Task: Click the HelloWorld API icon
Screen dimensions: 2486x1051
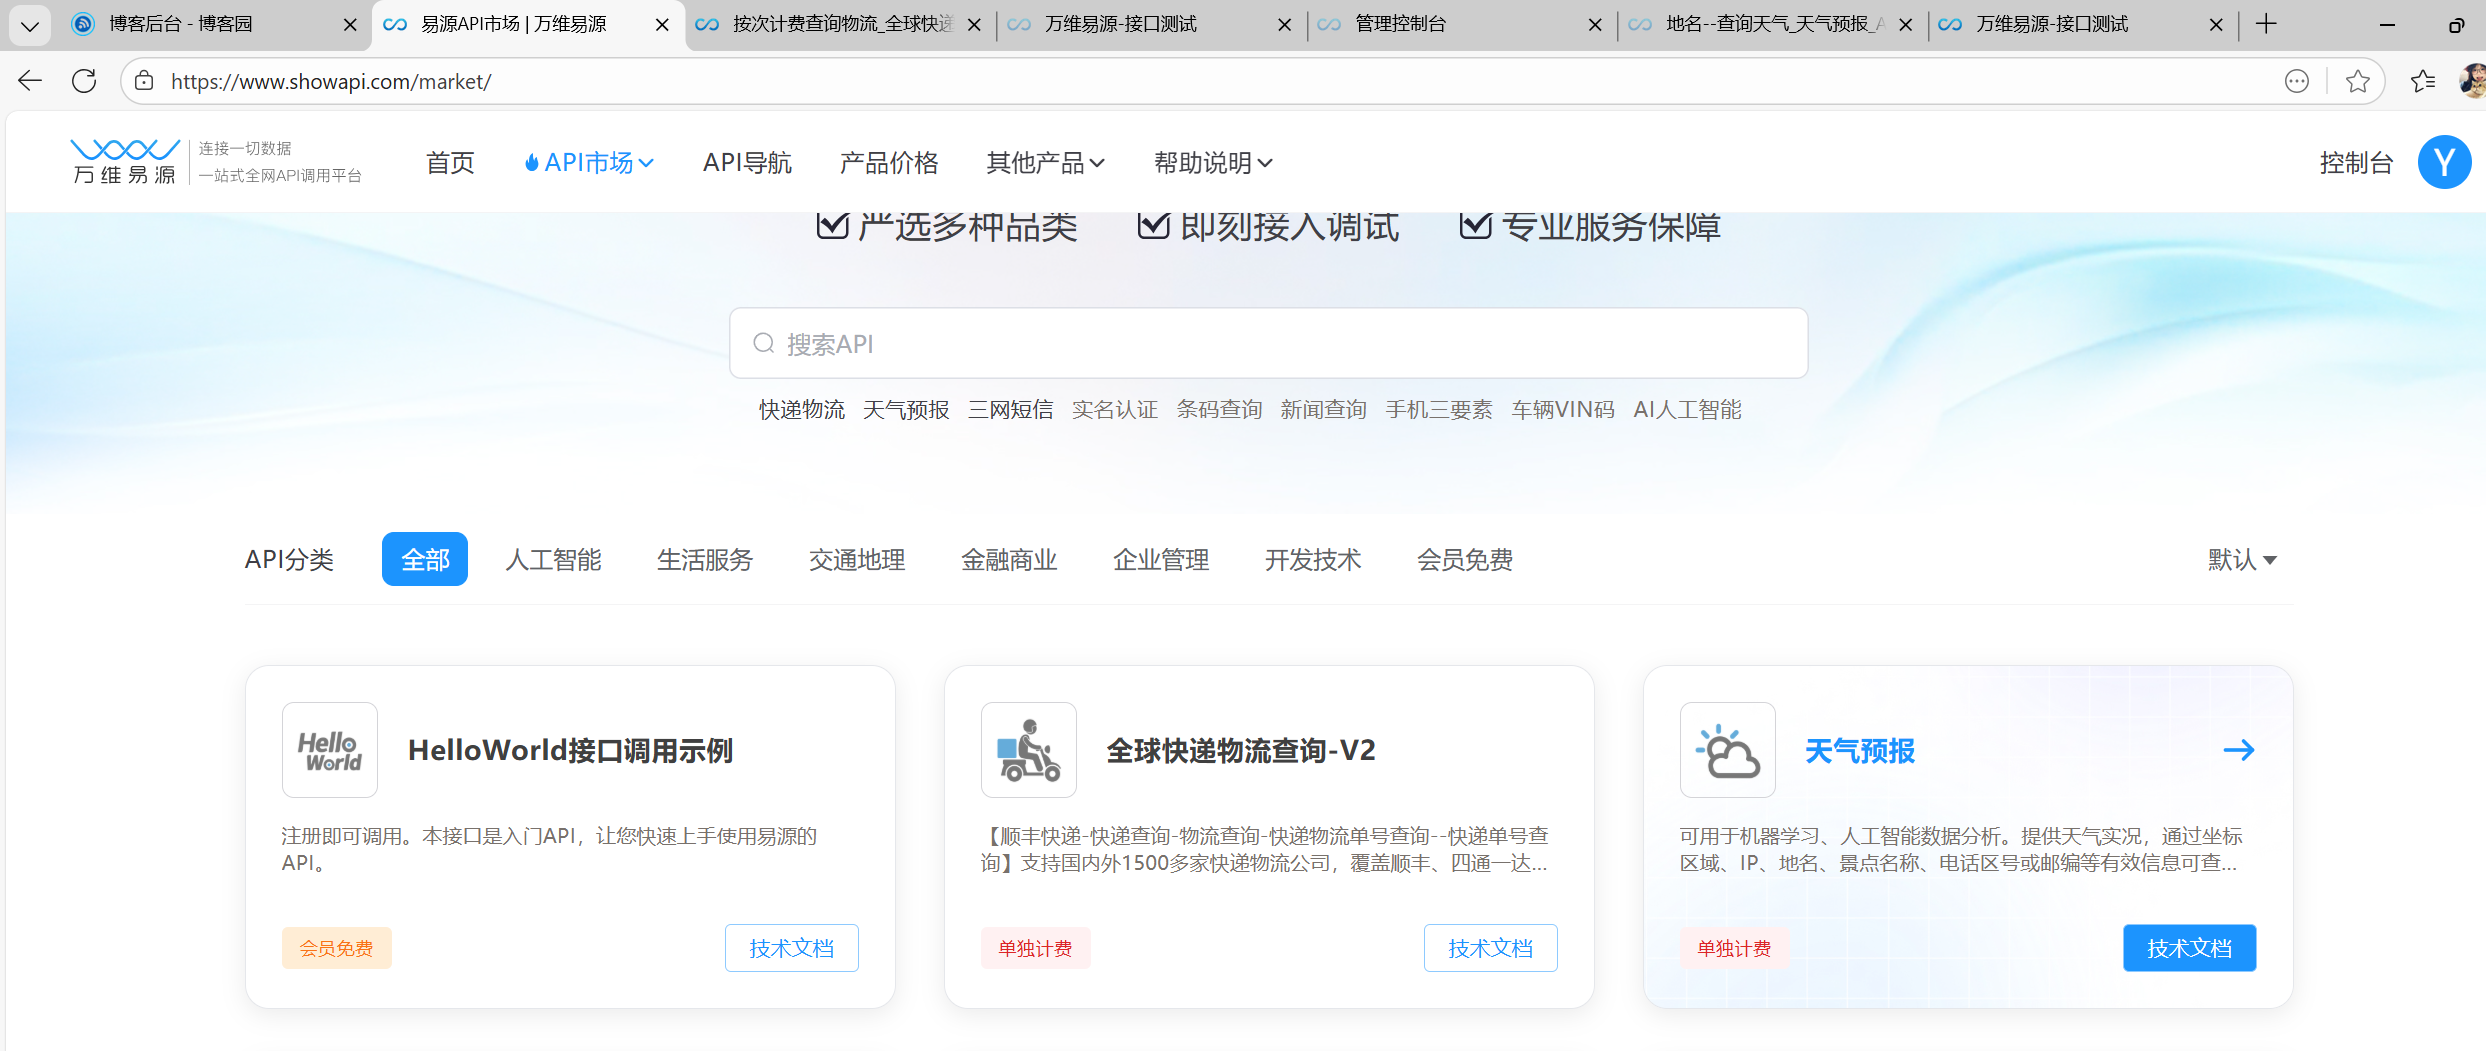Action: [x=330, y=750]
